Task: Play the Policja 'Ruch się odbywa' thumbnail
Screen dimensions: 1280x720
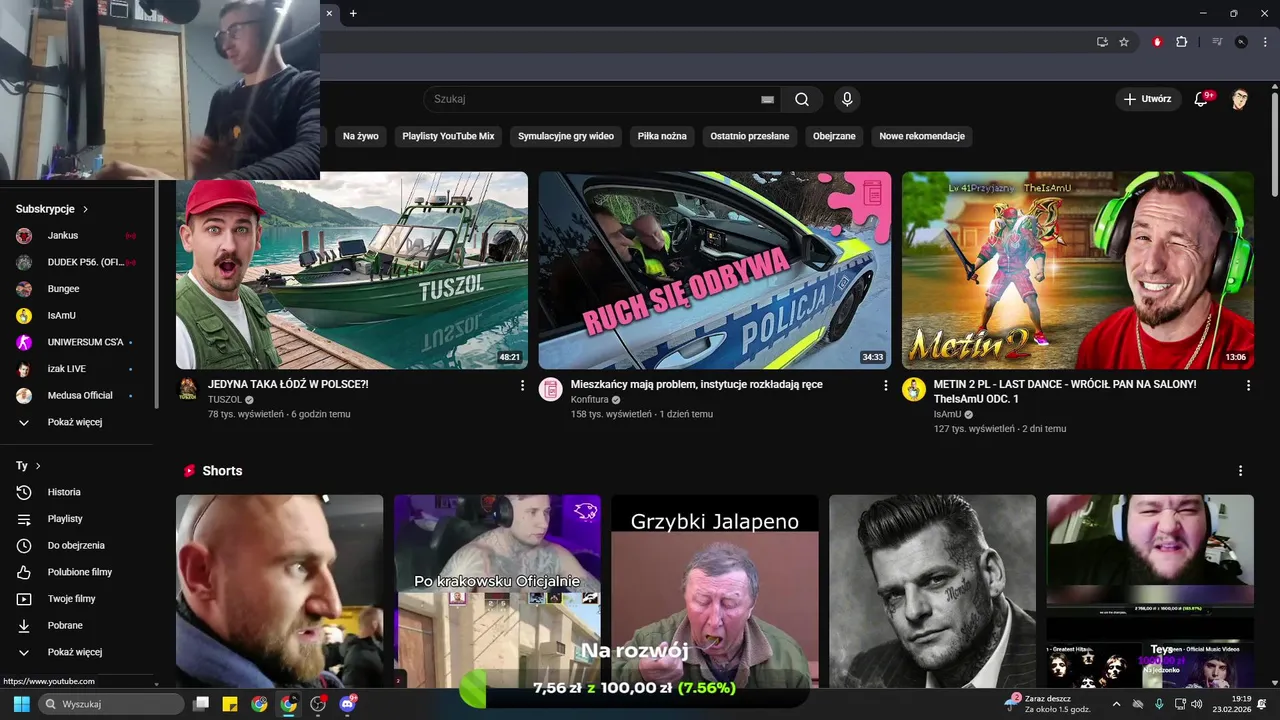Action: pos(715,271)
